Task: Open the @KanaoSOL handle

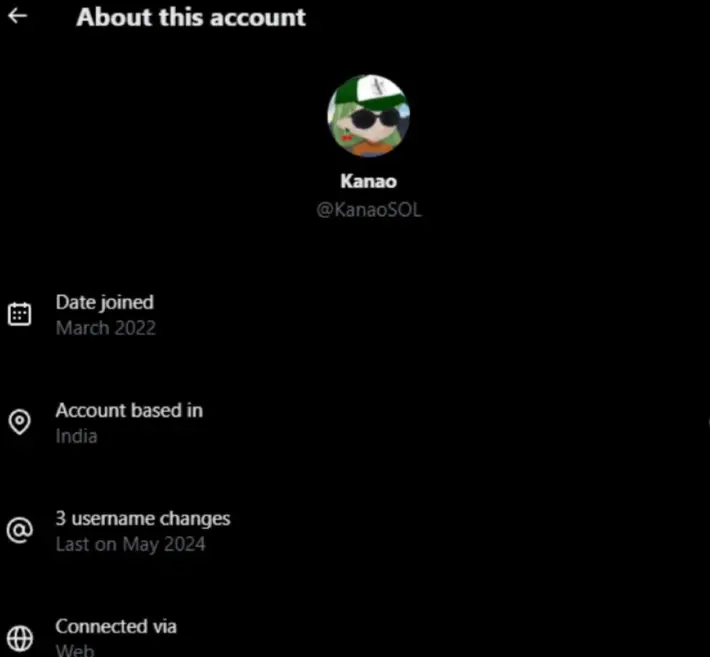Action: 369,210
